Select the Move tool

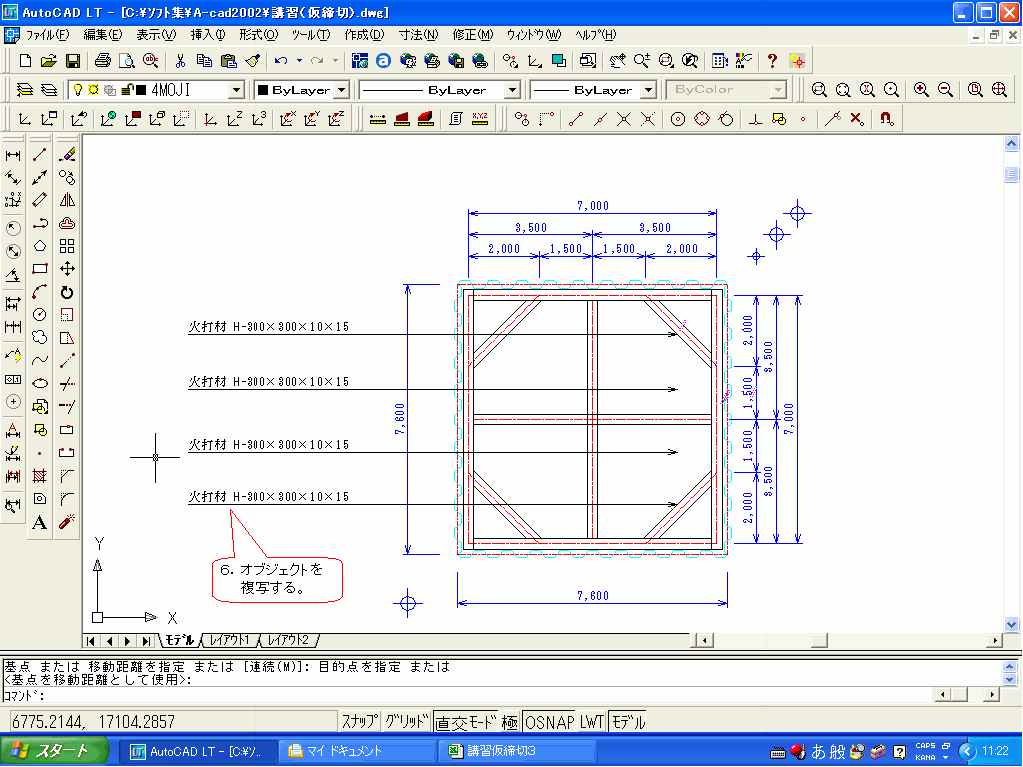(67, 269)
